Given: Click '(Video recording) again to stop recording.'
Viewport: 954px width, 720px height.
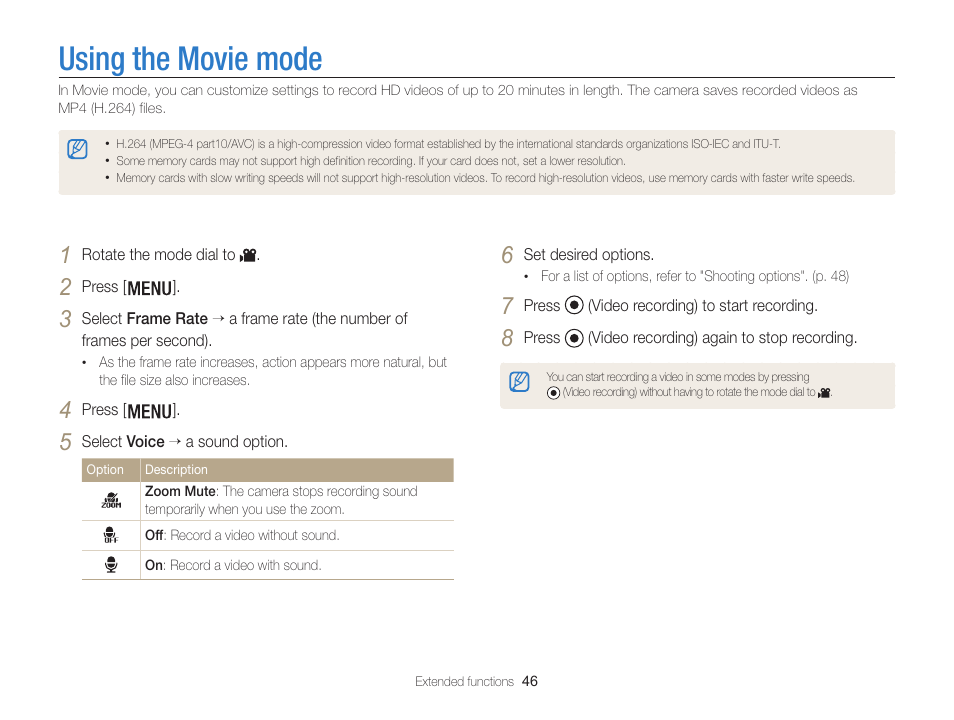Looking at the screenshot, I should [722, 337].
